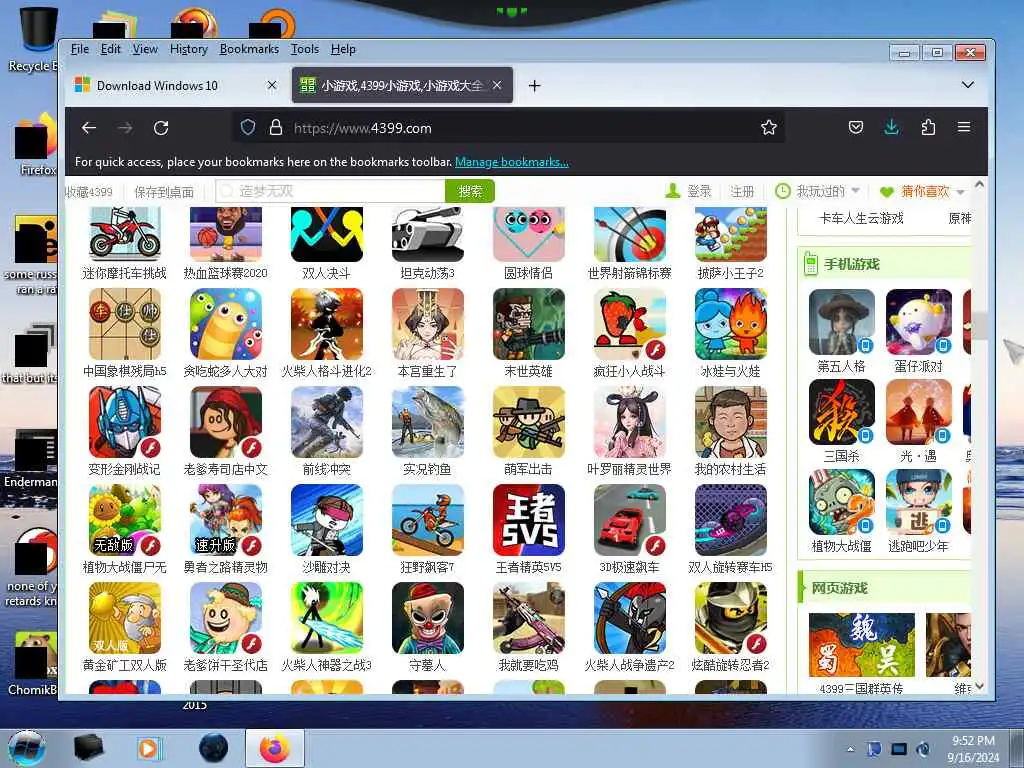Image resolution: width=1024 pixels, height=768 pixels.
Task: Click the tracking protection shield icon
Action: (x=248, y=127)
